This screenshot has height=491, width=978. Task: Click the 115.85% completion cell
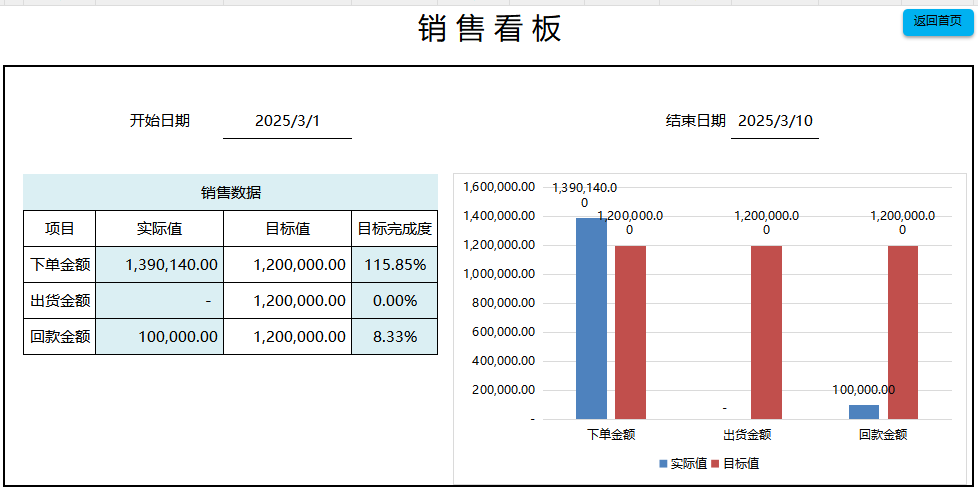(395, 265)
